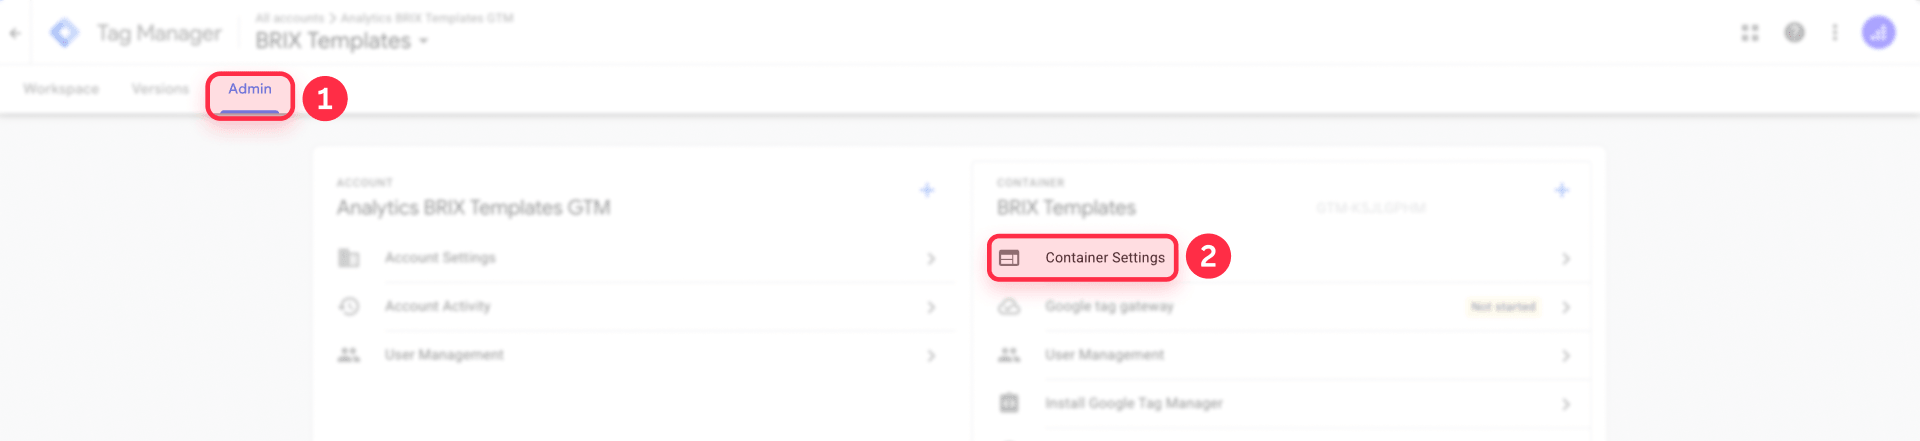1920x441 pixels.
Task: Click the All accounts breadcrumb
Action: pos(290,18)
